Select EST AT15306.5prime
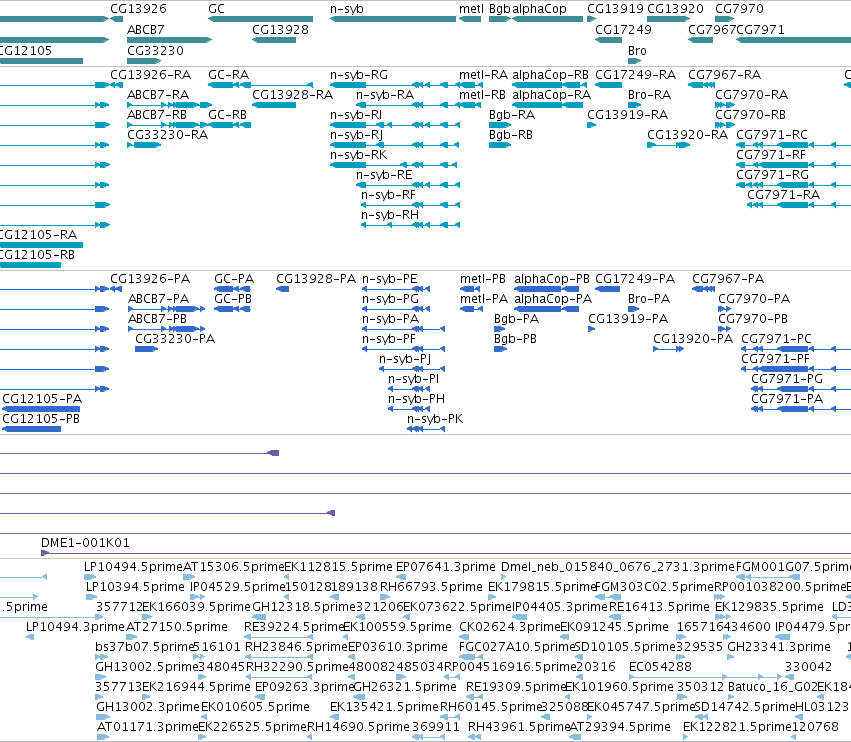 tap(234, 567)
